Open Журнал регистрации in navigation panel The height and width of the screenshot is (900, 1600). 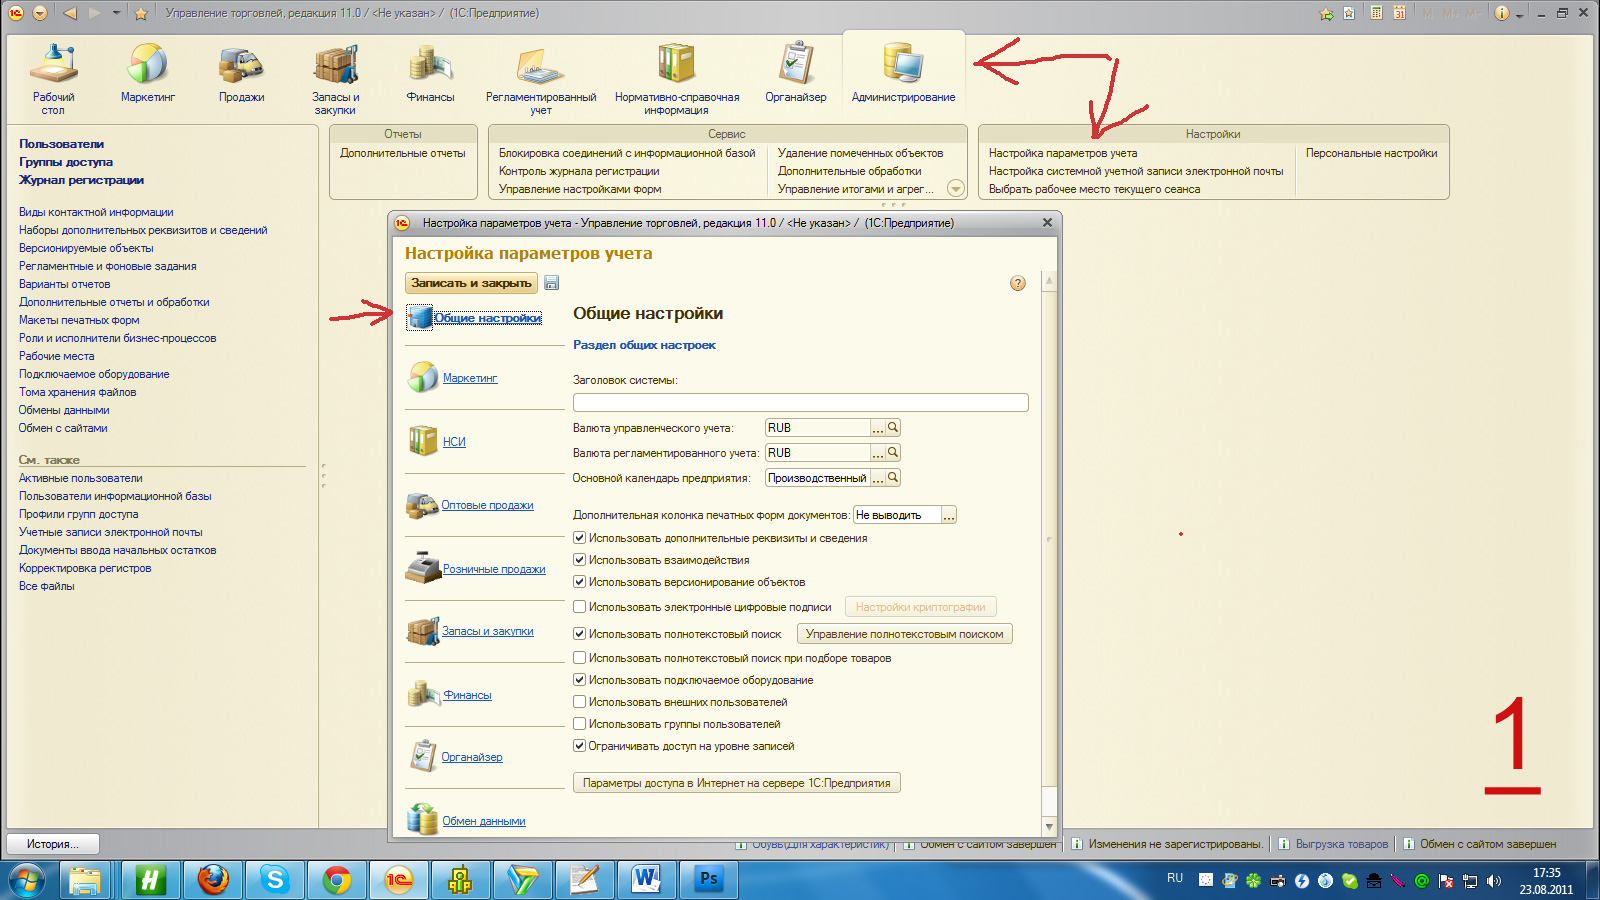81,180
